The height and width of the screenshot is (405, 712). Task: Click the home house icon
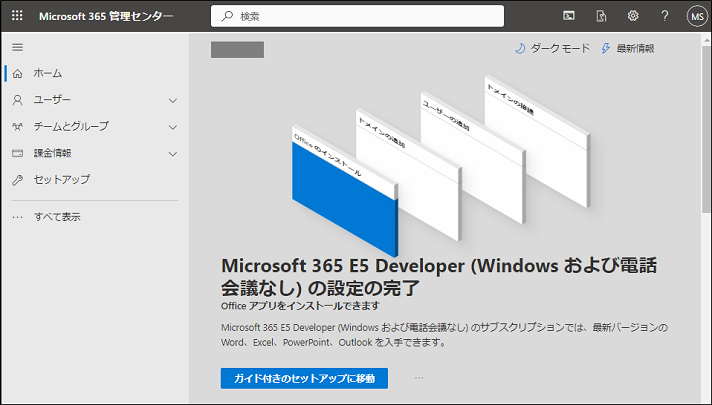(x=18, y=74)
